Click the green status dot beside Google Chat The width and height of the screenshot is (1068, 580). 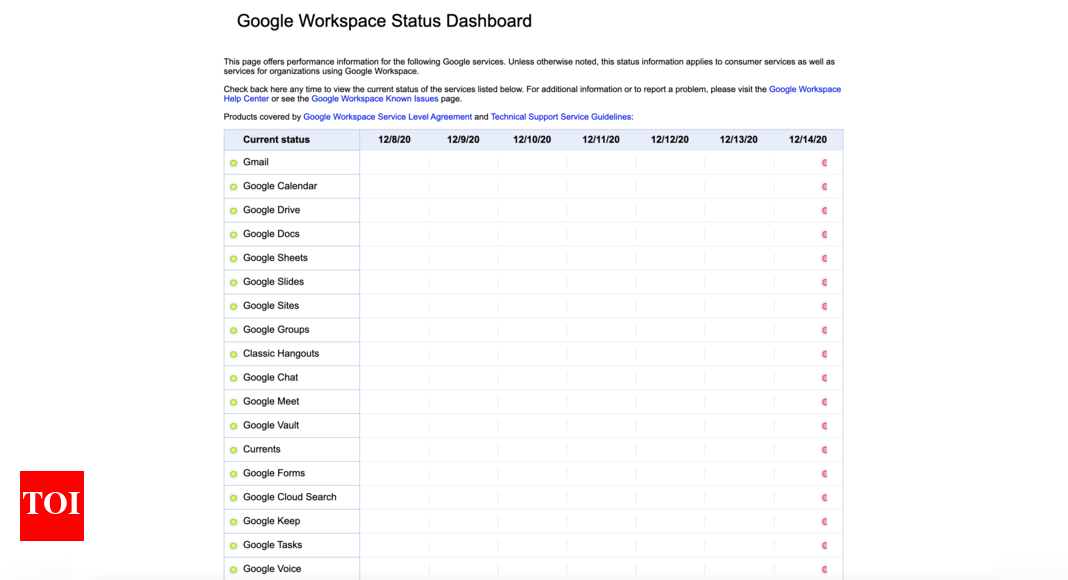(234, 378)
